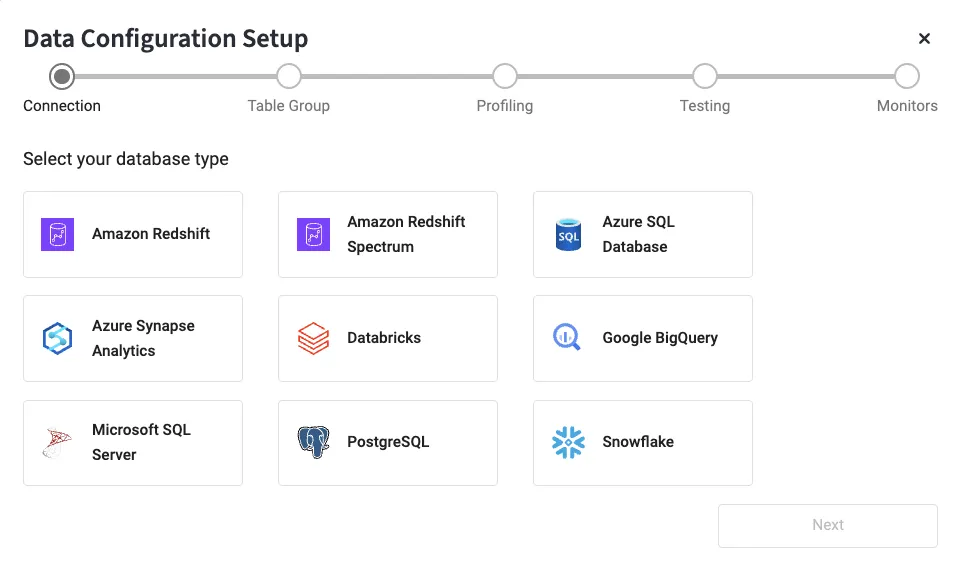Image resolution: width=960 pixels, height=565 pixels.
Task: Click the Azure Synapse Analytics hexagon icon
Action: [58, 338]
